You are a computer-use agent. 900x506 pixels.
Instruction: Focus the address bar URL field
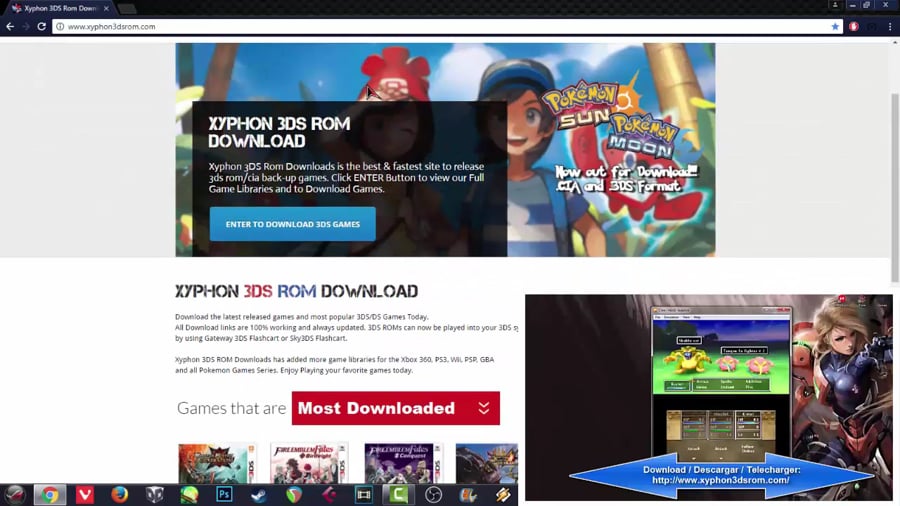point(448,26)
